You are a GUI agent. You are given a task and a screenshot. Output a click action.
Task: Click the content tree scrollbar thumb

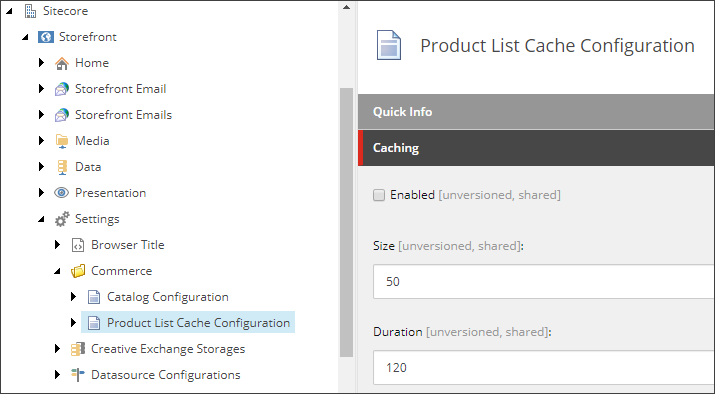click(347, 223)
